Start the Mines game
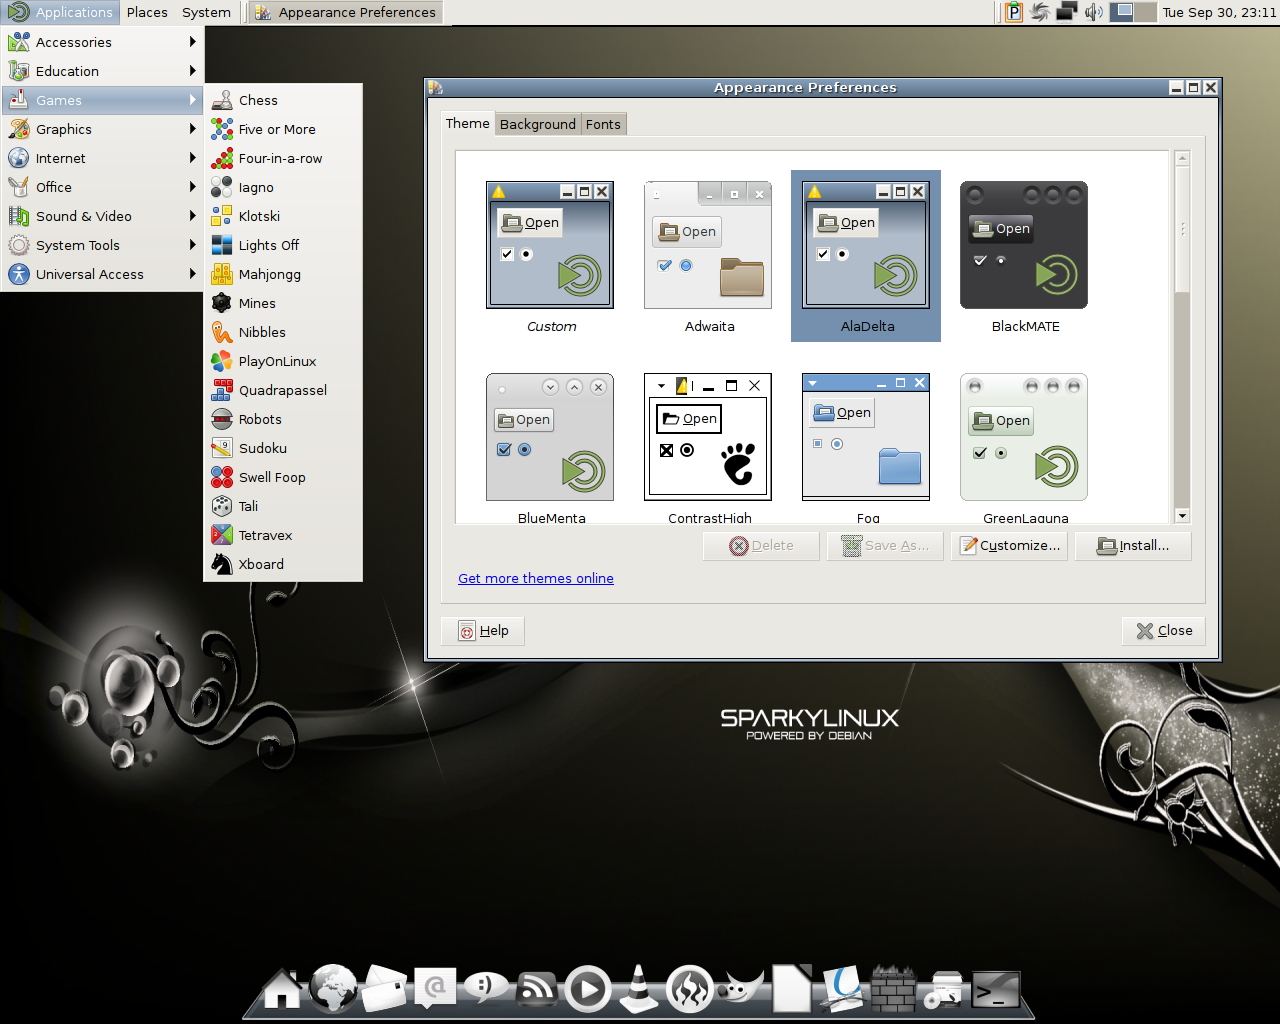This screenshot has height=1024, width=1280. 283,303
